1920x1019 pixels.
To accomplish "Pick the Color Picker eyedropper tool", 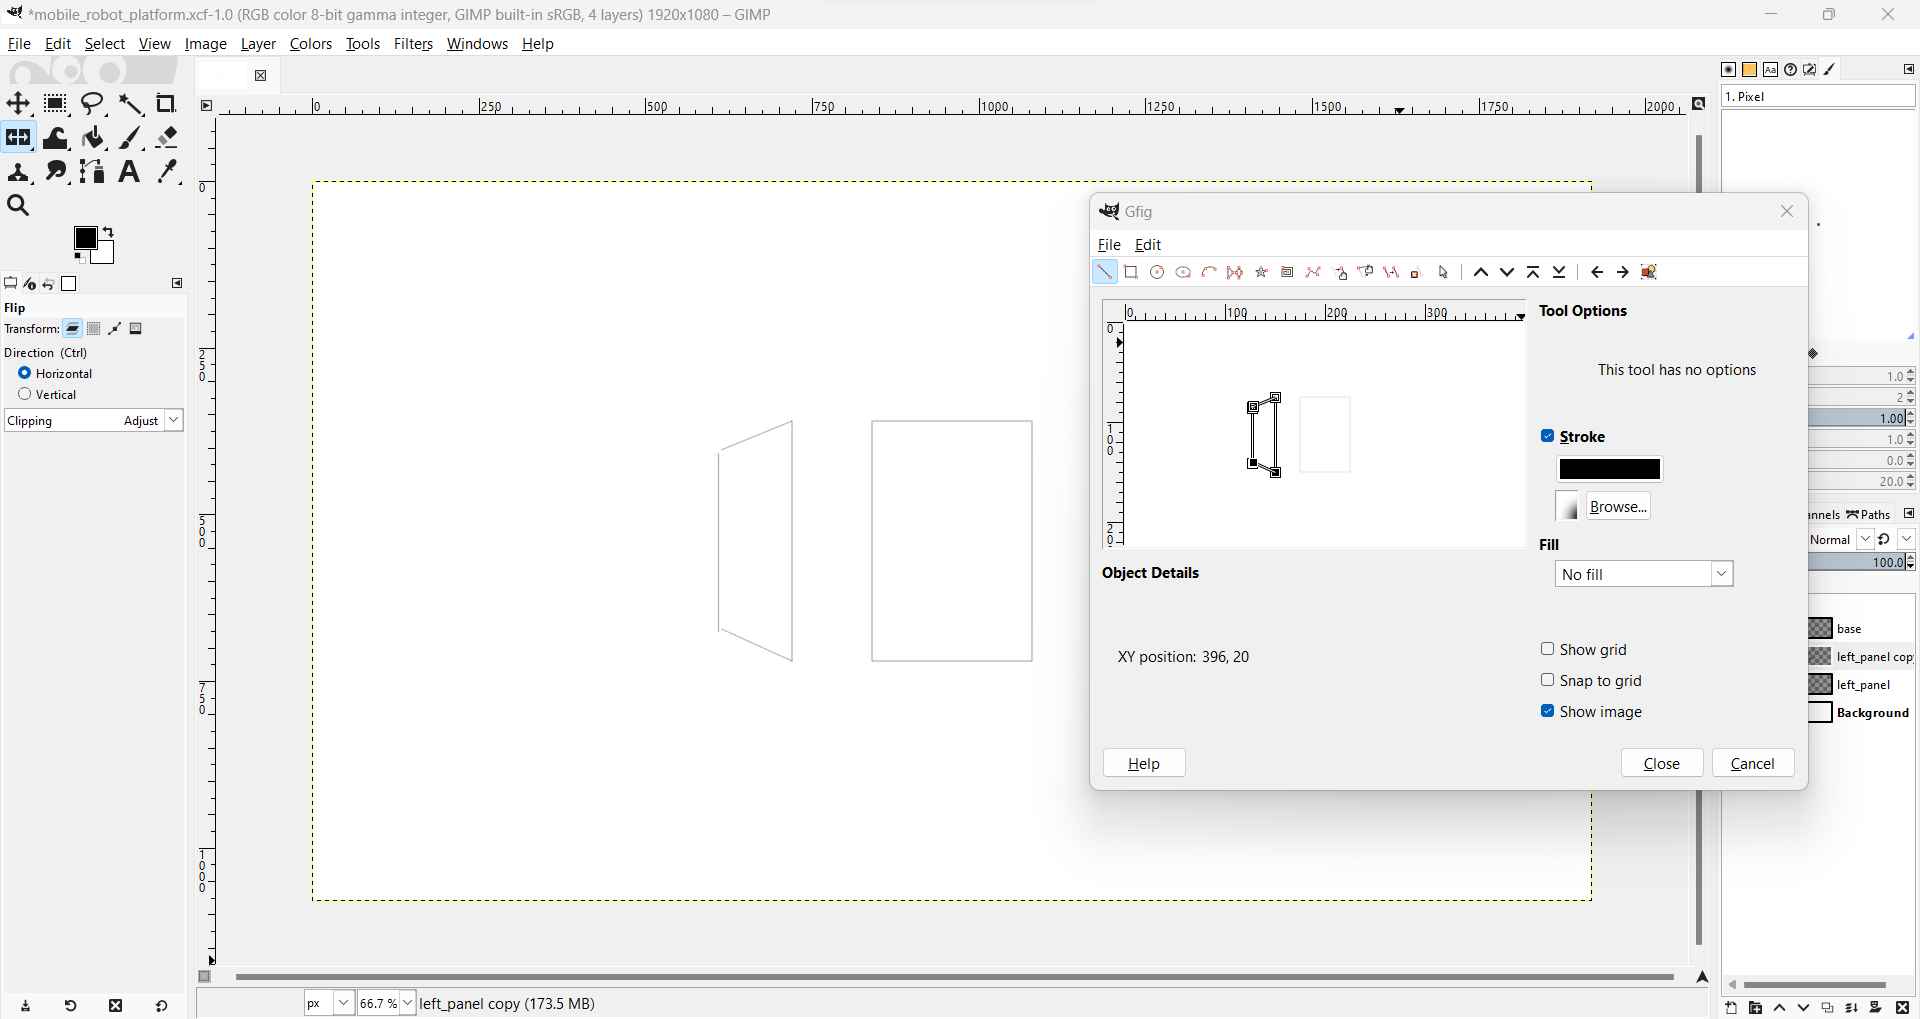I will [169, 172].
